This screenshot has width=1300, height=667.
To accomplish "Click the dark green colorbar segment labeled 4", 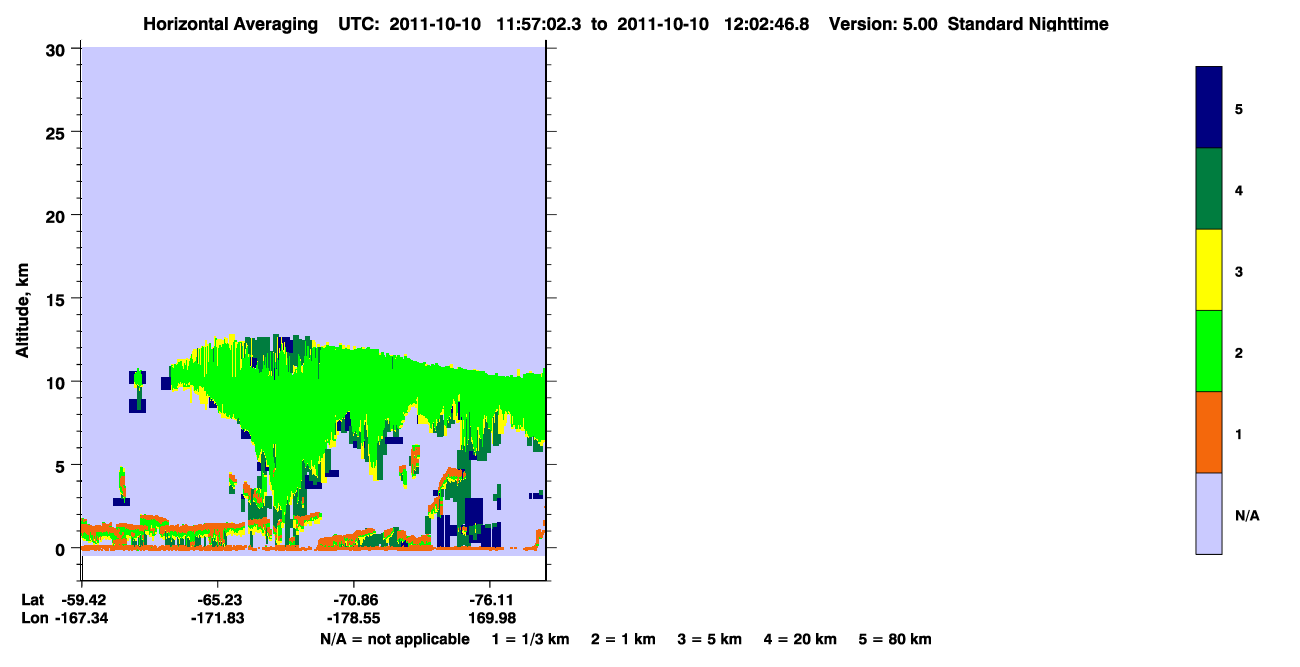I will point(1208,189).
